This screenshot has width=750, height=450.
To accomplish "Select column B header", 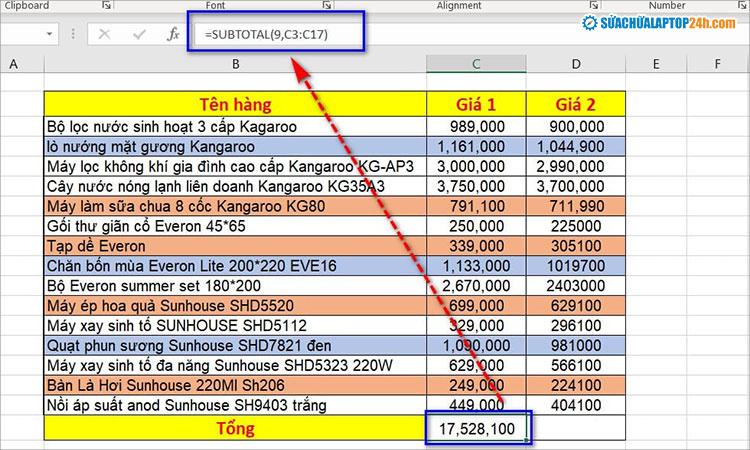I will tap(235, 64).
